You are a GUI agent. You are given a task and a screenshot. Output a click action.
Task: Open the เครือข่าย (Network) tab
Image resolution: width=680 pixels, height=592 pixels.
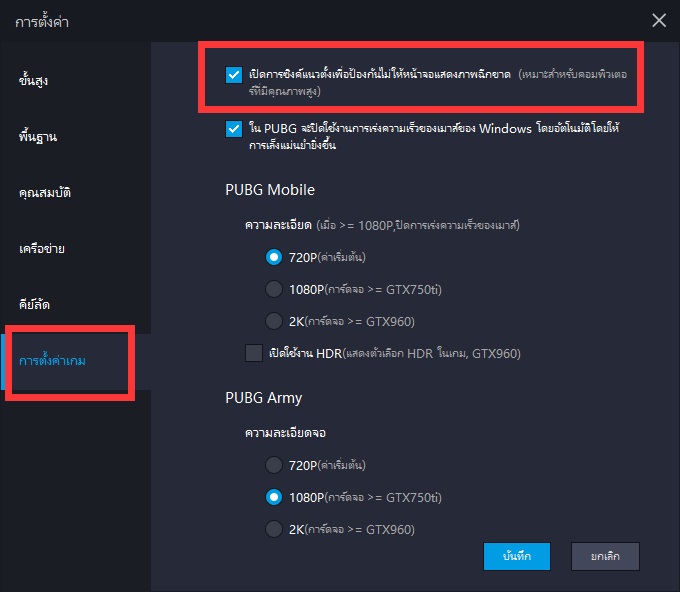click(x=41, y=246)
